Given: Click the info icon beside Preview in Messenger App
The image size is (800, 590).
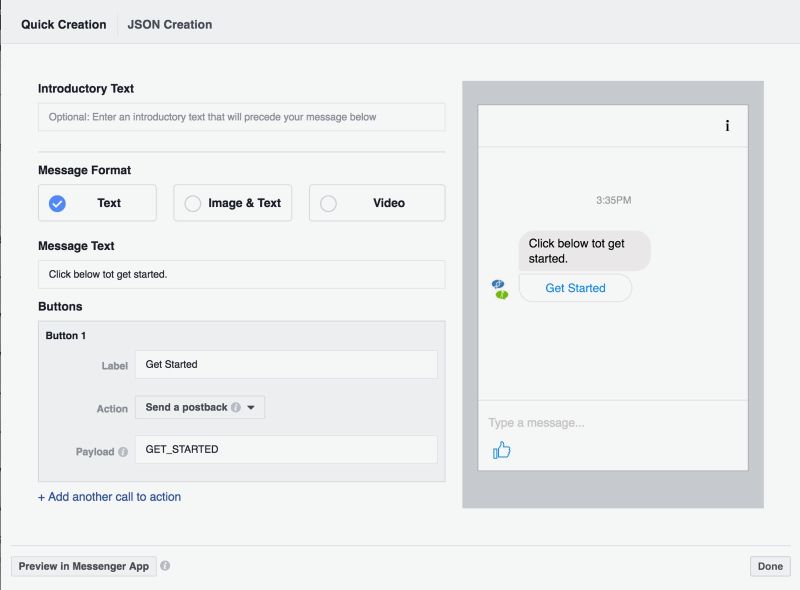Looking at the screenshot, I should click(165, 565).
